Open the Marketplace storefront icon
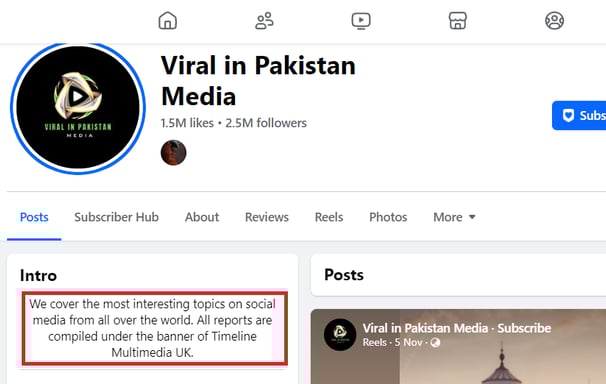The image size is (606, 384). [x=458, y=20]
